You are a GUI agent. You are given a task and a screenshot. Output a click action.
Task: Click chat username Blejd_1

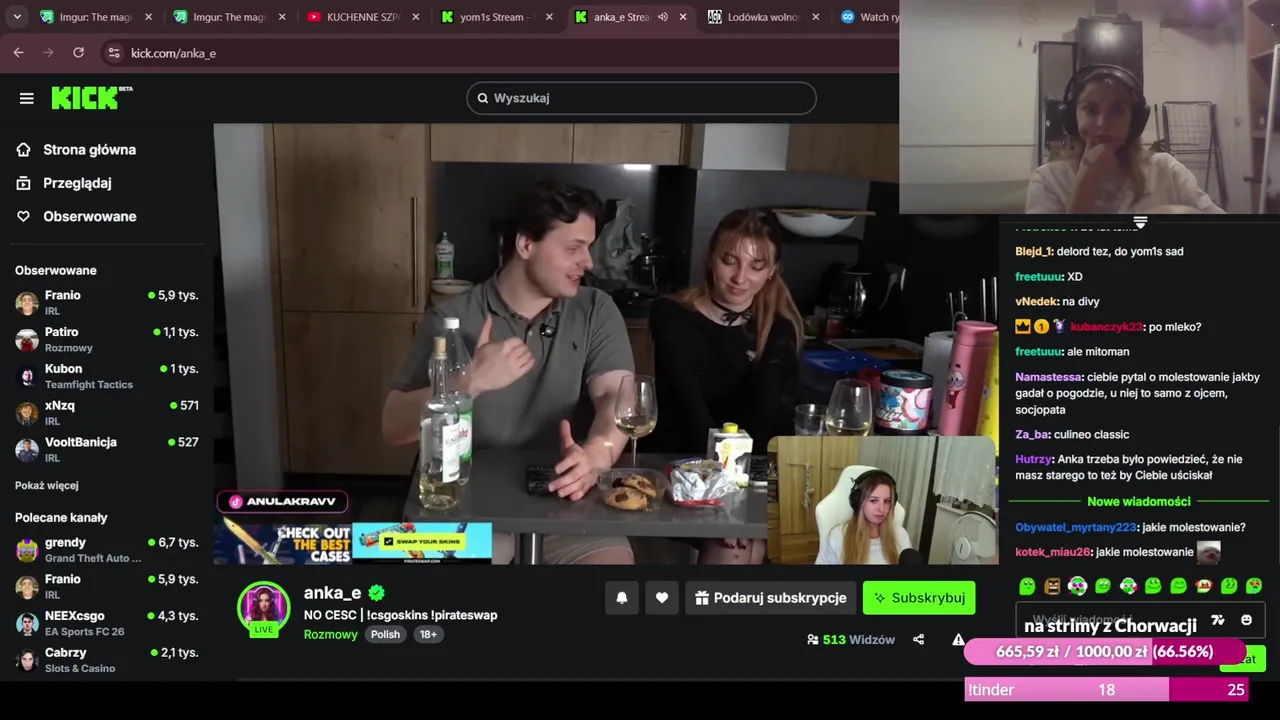click(x=1034, y=252)
